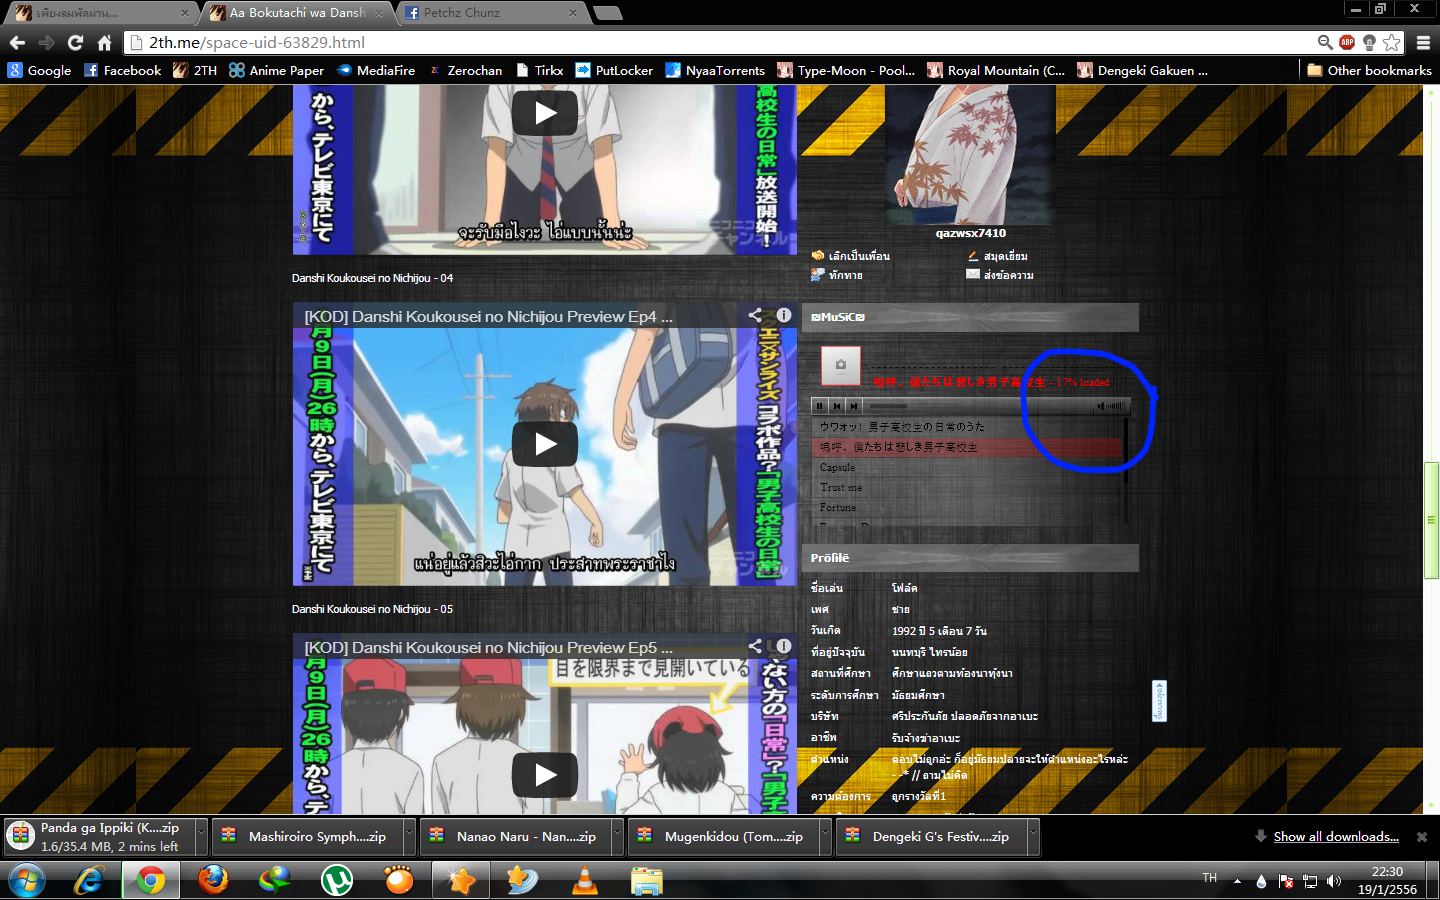Open Firefox from the taskbar
Image resolution: width=1440 pixels, height=900 pixels.
click(x=213, y=880)
